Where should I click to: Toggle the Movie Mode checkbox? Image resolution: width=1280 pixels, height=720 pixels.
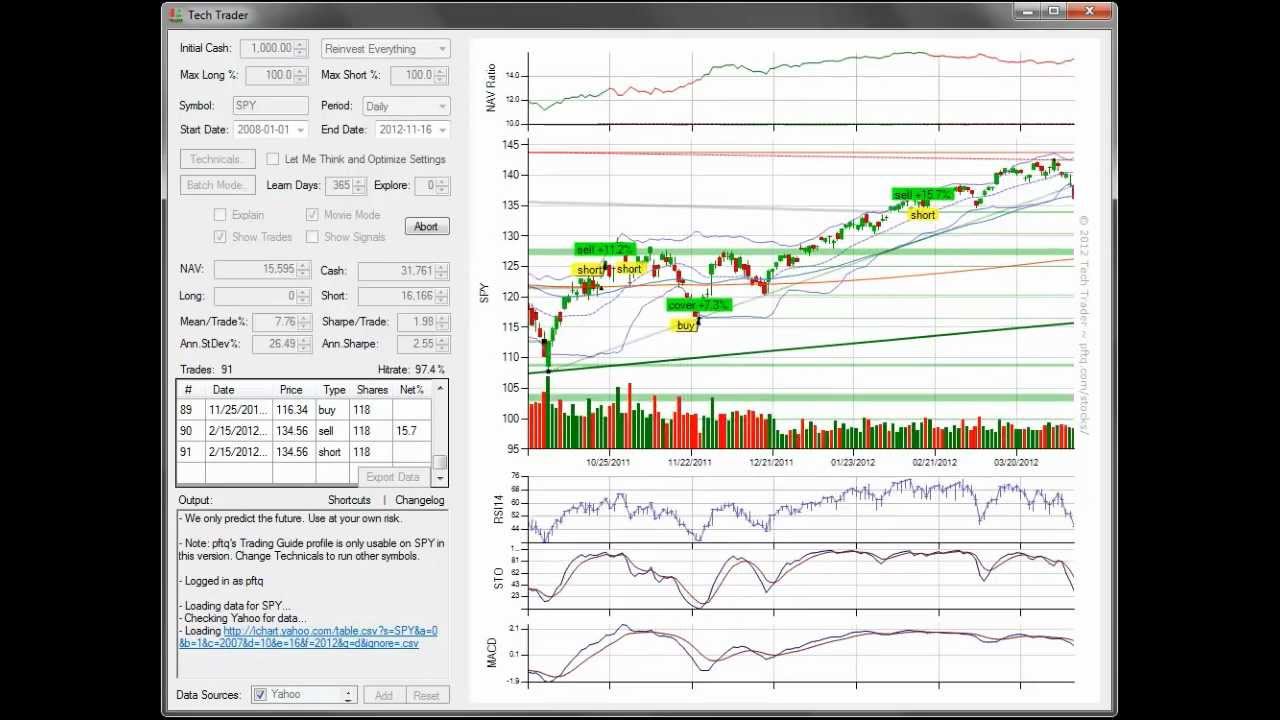312,215
